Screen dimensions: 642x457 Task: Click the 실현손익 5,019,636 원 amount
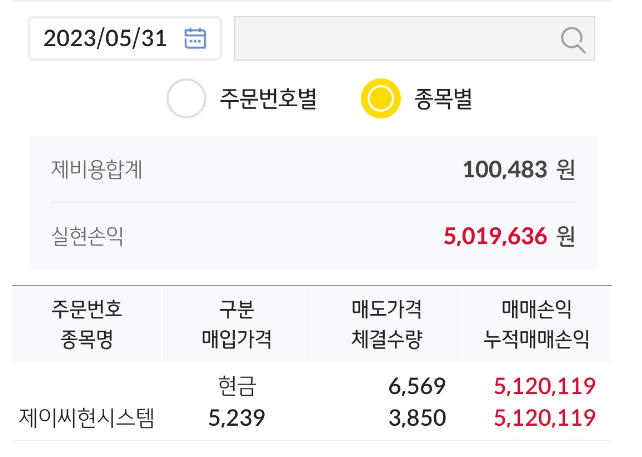[509, 236]
